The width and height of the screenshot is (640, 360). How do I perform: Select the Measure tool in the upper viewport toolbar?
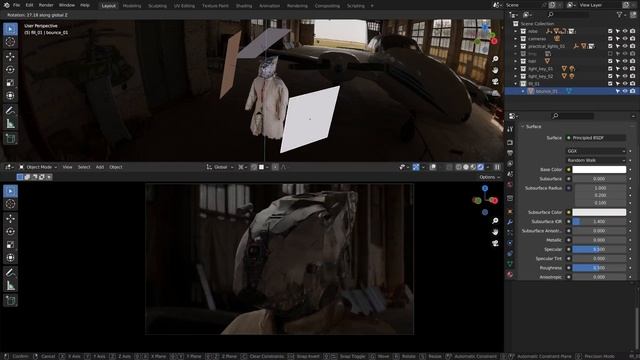coord(10,123)
